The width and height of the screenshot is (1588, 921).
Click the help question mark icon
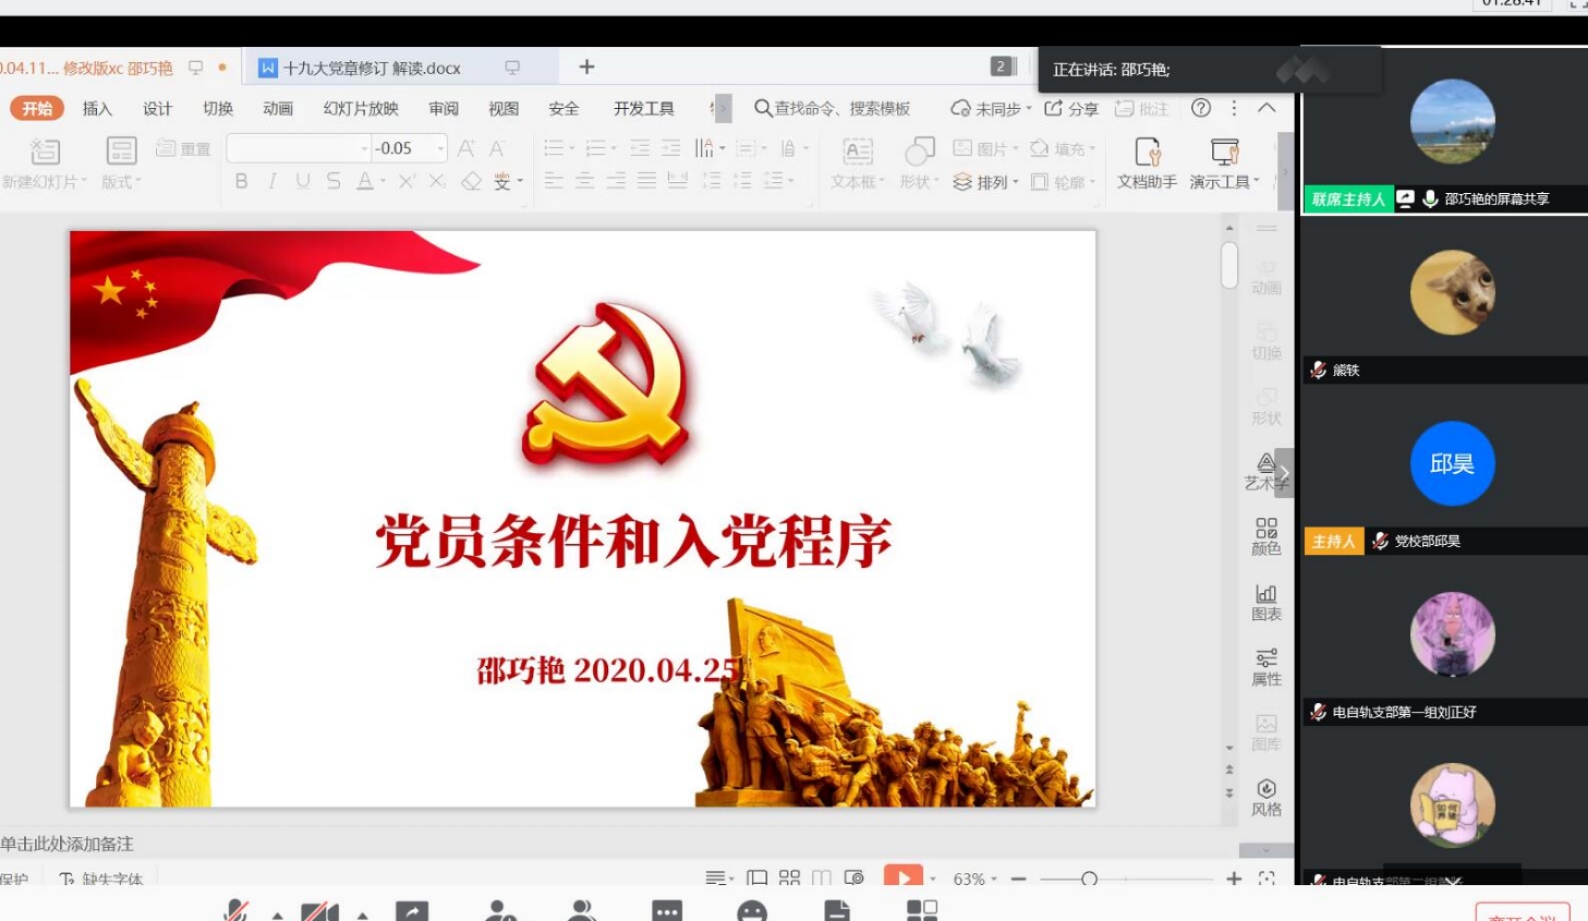1201,108
